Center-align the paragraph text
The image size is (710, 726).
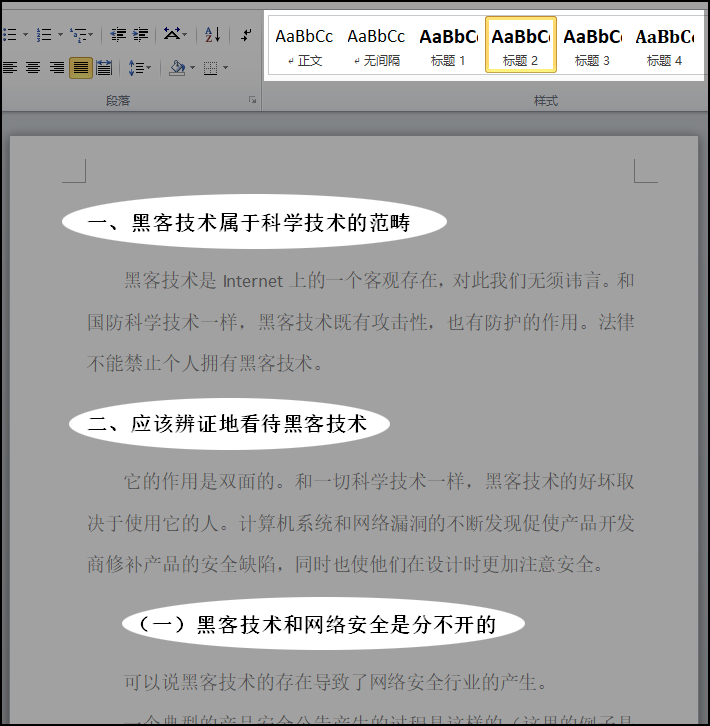(x=33, y=68)
